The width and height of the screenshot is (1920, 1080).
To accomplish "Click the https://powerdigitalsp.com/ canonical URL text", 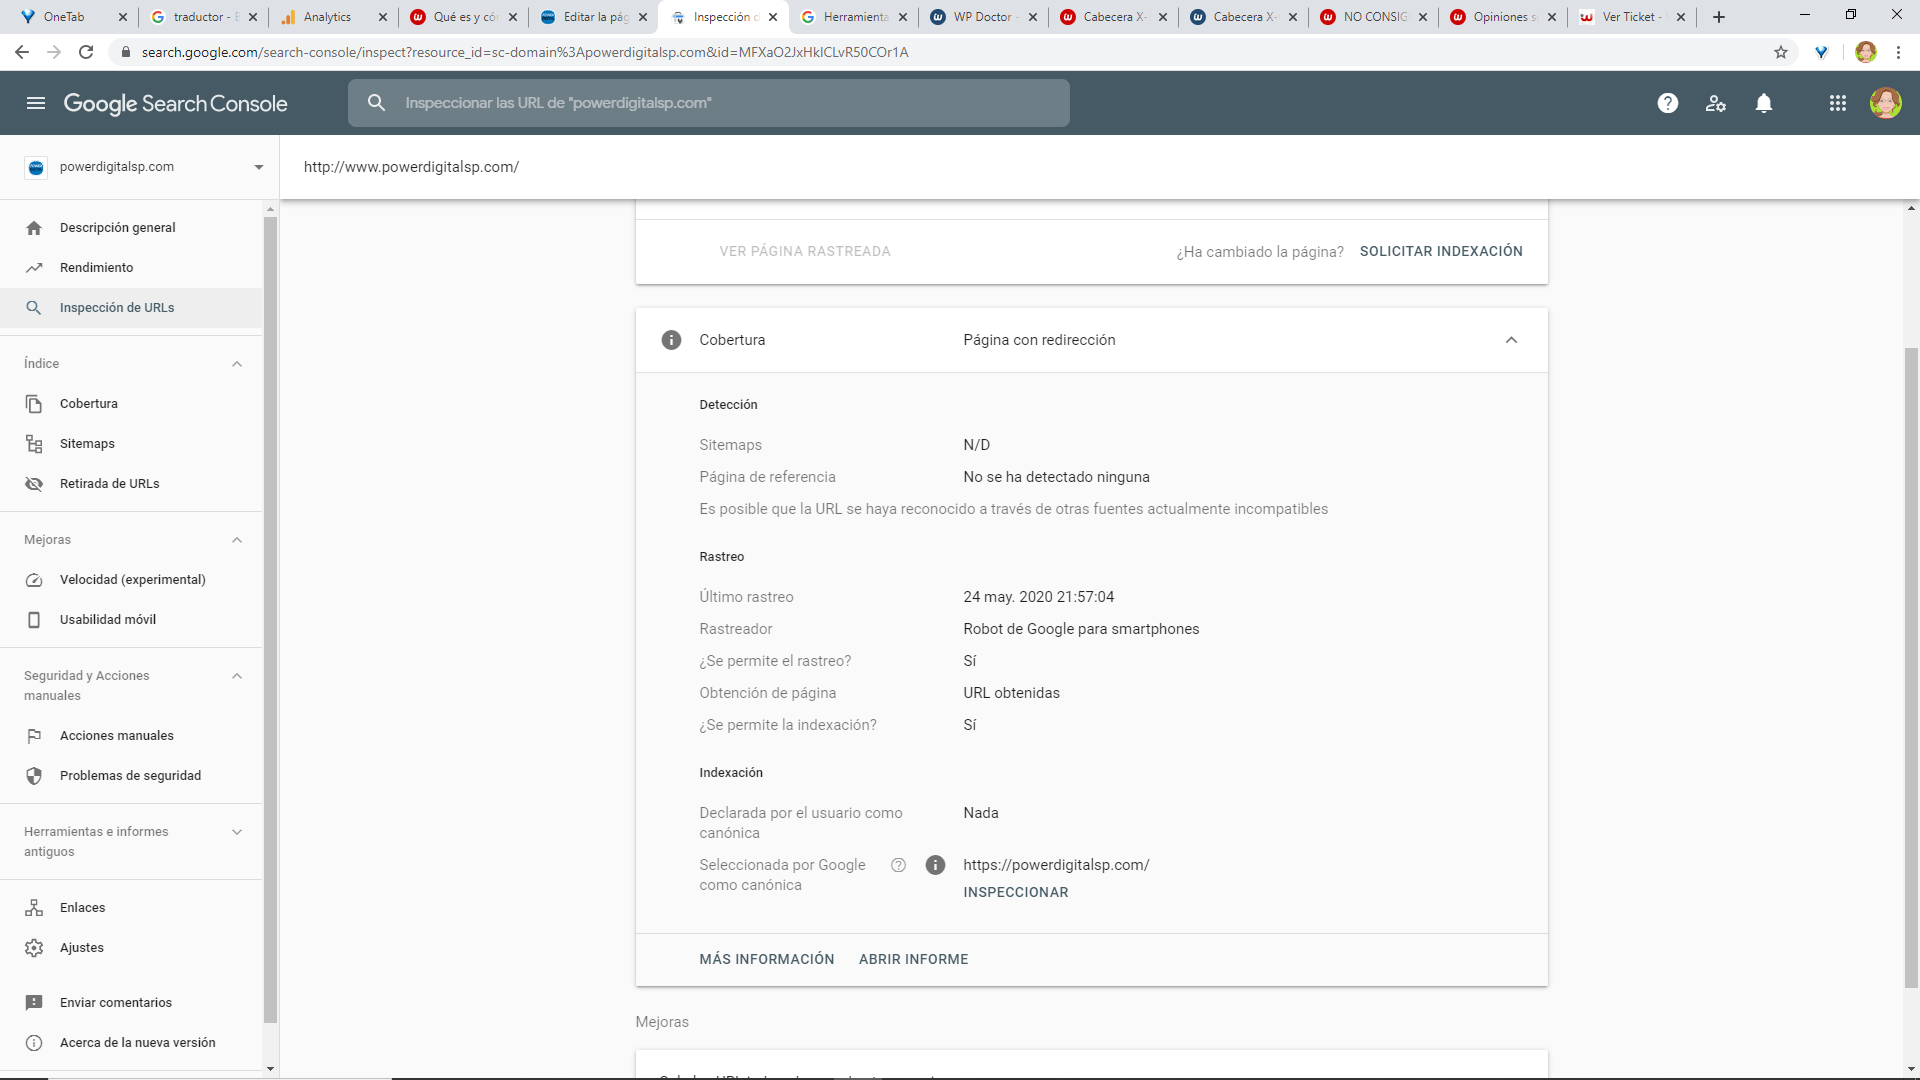I will click(x=1056, y=865).
